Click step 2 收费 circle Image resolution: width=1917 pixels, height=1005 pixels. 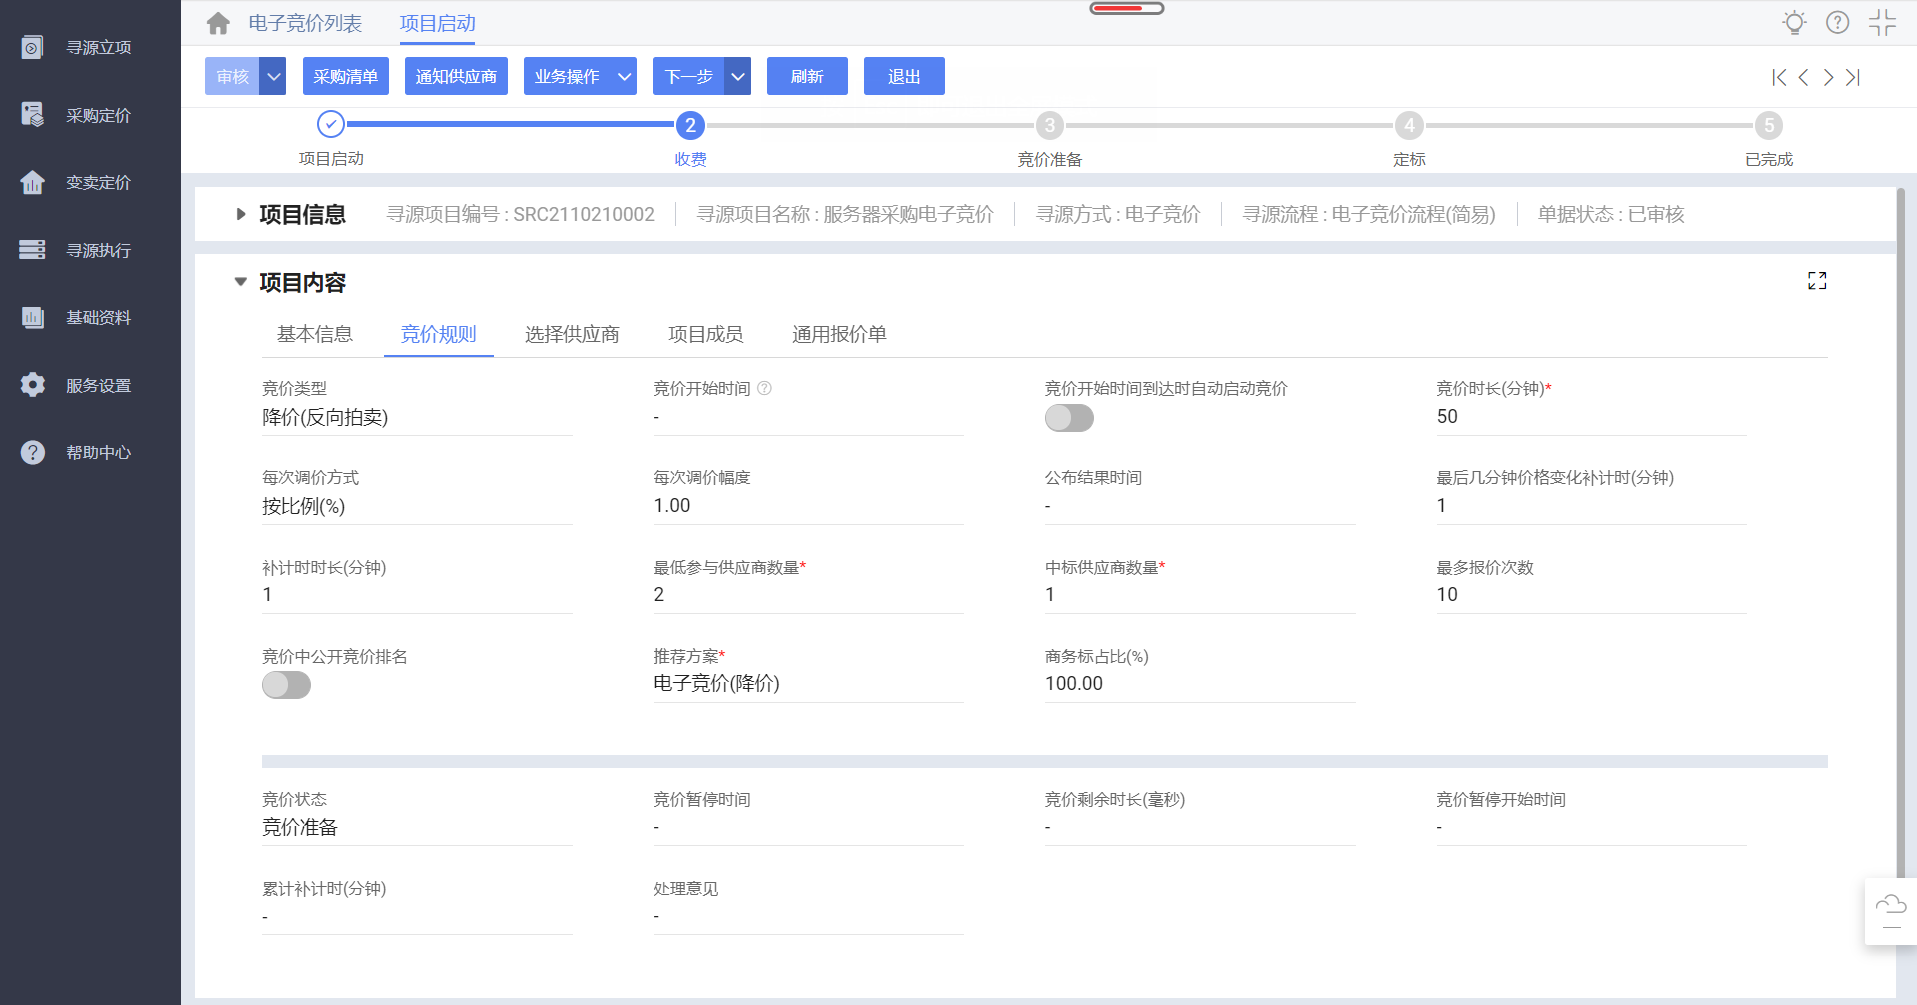[x=690, y=125]
